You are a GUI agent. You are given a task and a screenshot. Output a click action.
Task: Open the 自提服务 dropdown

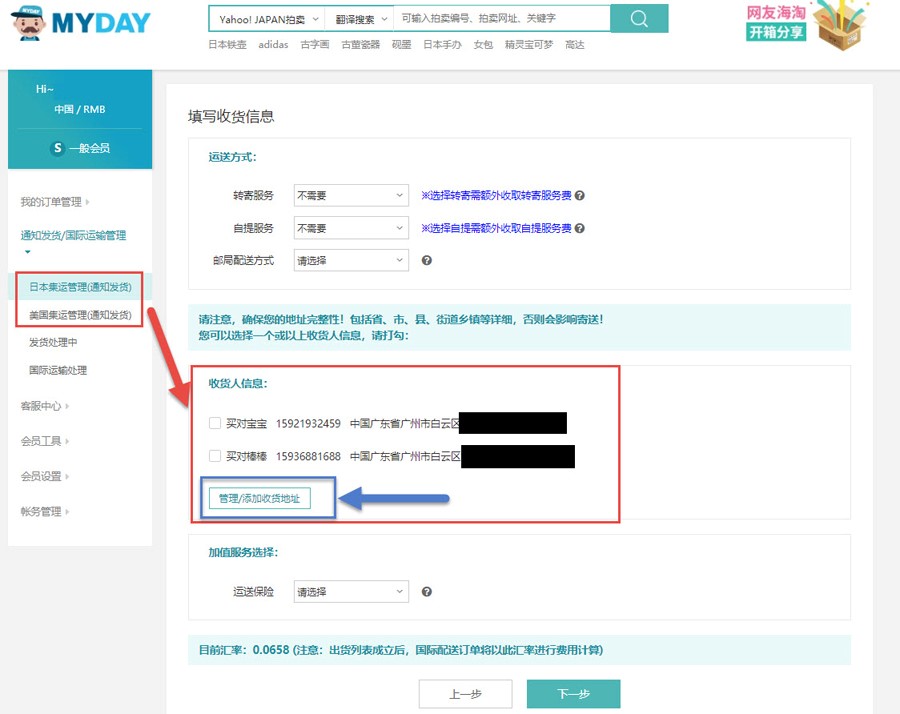coord(351,228)
